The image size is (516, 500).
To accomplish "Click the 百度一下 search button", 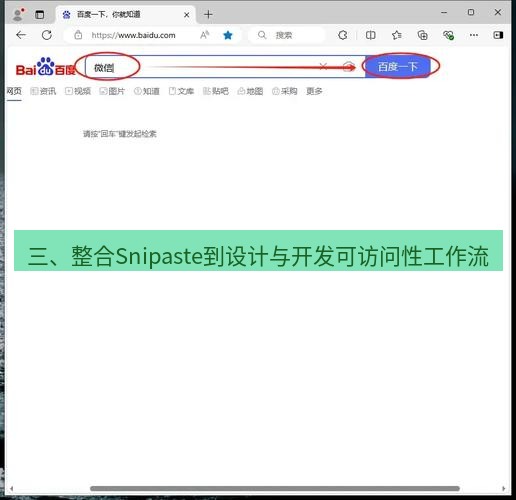I will 398,67.
